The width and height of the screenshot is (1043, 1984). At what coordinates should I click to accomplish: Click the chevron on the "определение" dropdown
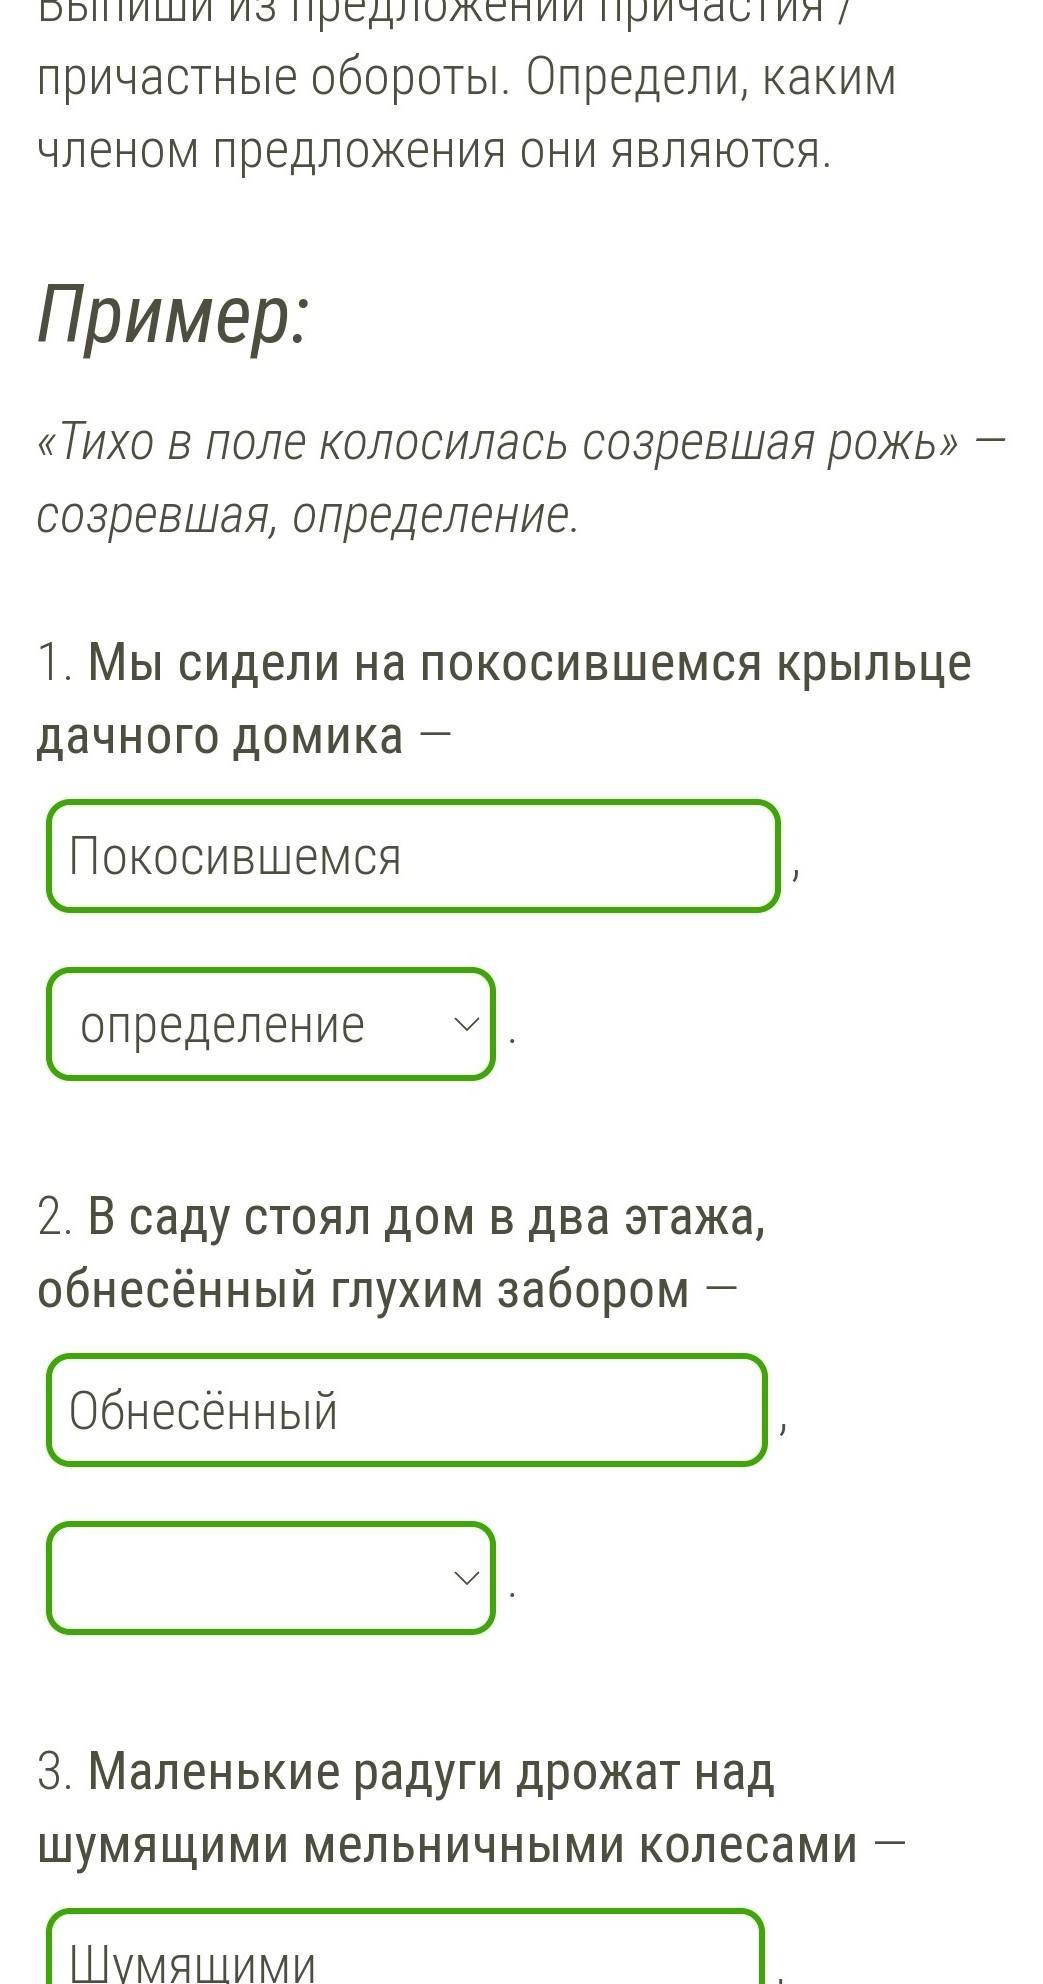click(x=466, y=1024)
